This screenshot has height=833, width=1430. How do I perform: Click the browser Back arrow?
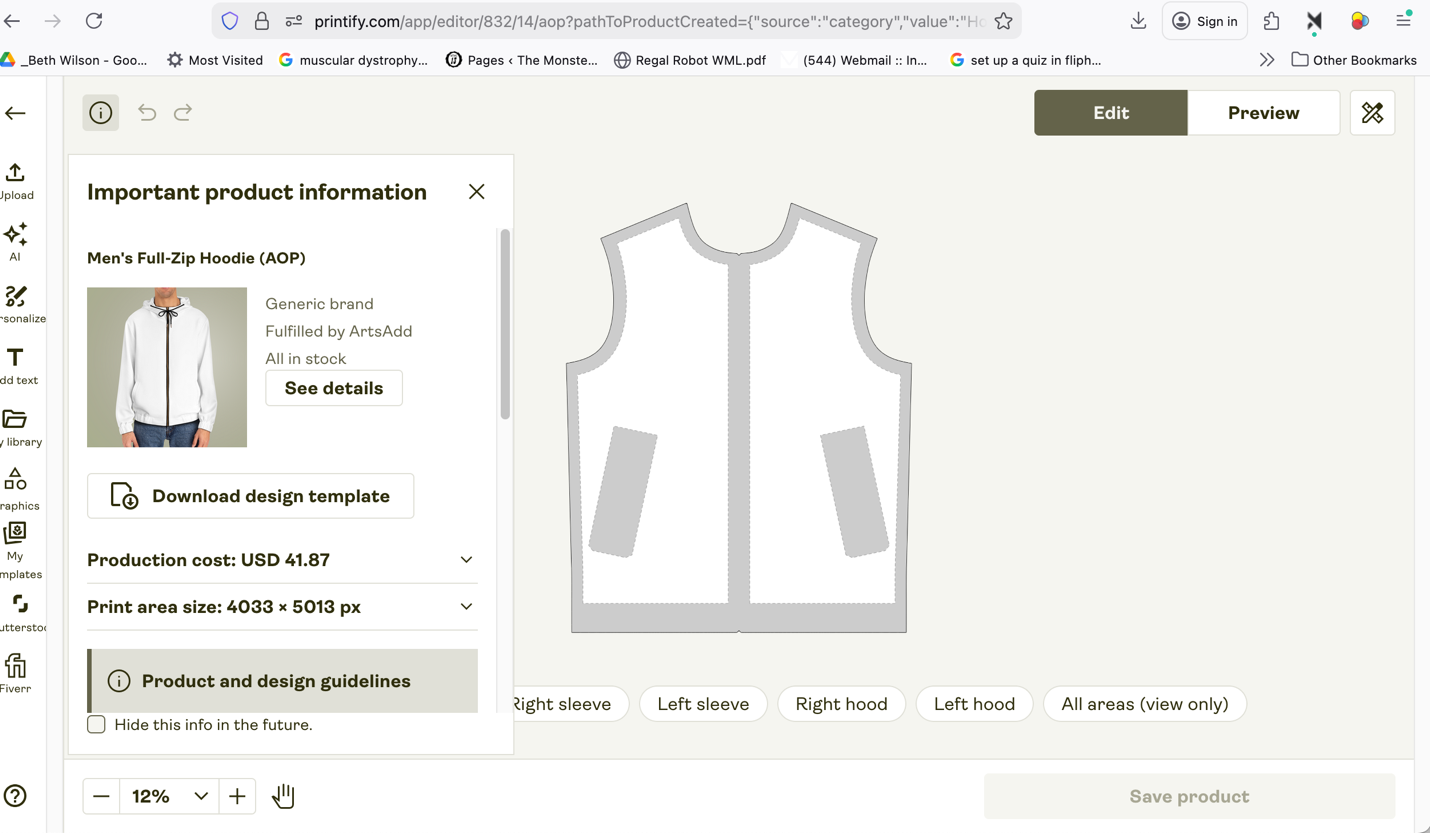[x=12, y=21]
